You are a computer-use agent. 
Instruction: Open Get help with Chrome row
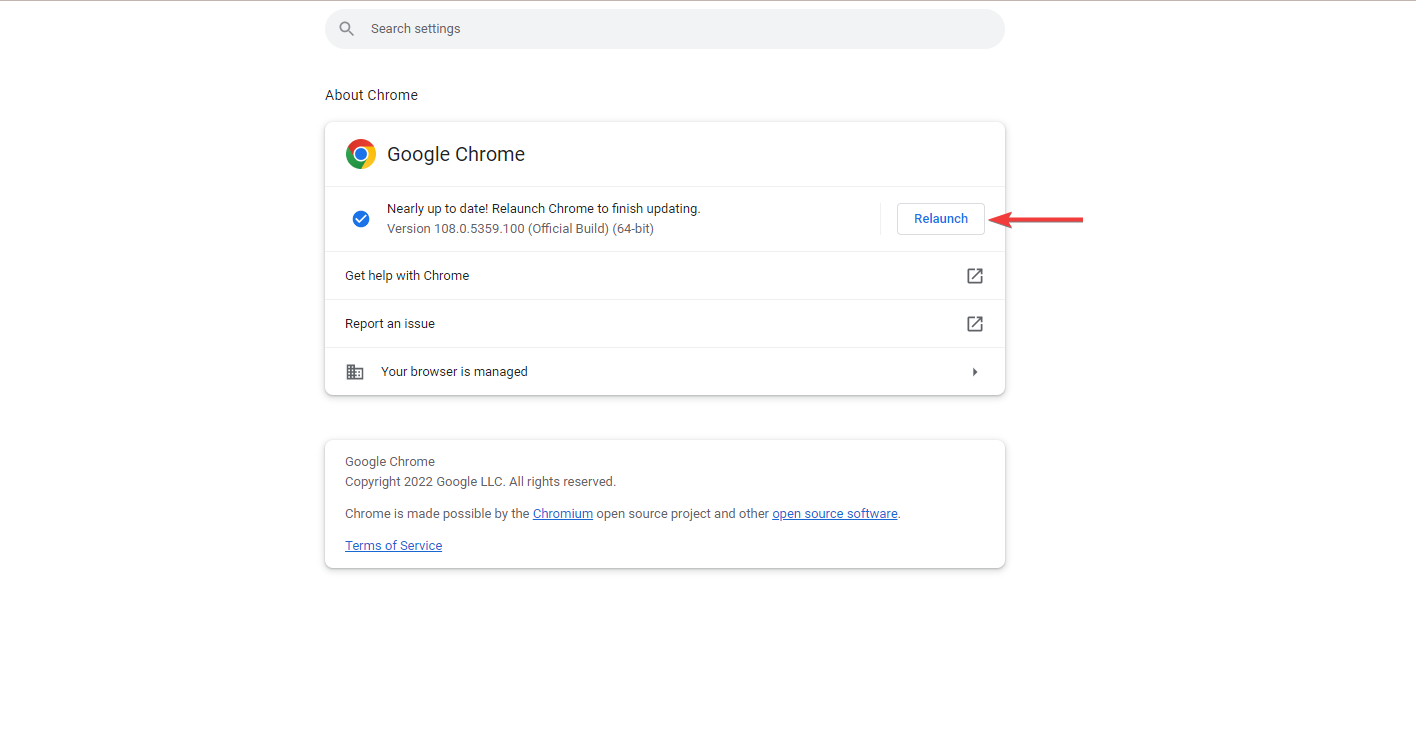[665, 276]
